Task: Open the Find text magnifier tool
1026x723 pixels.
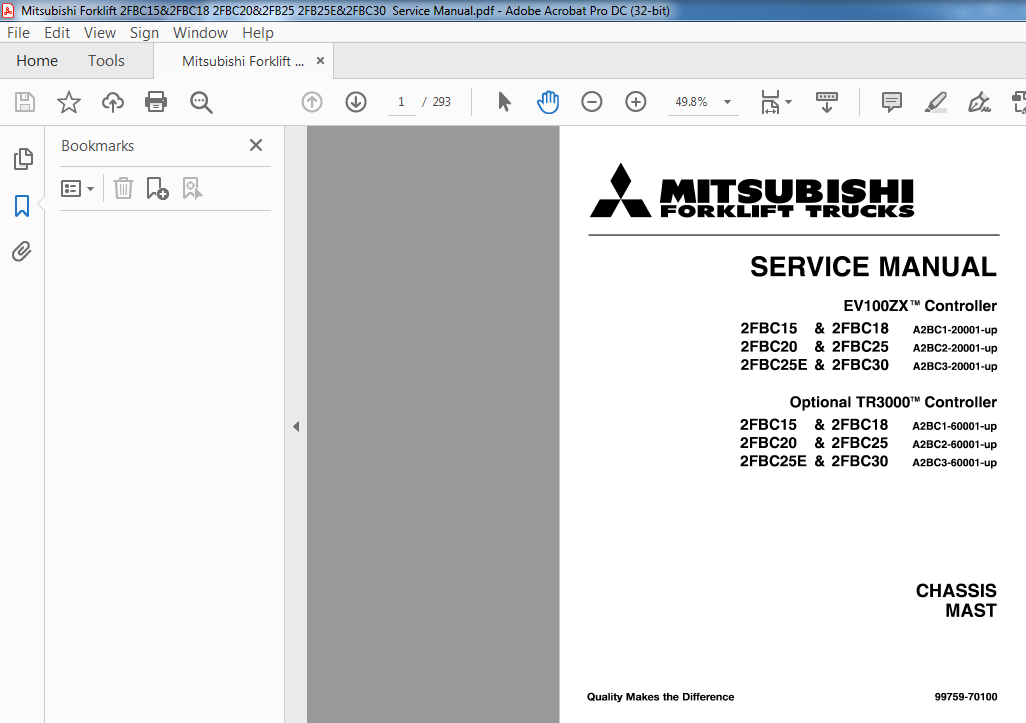Action: coord(201,102)
